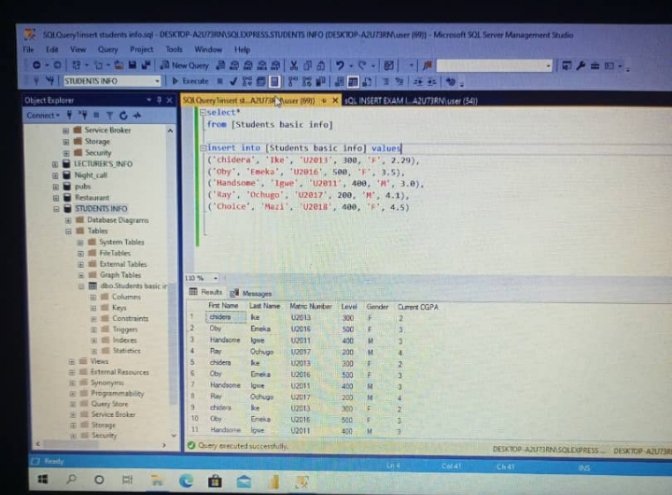672x495 pixels.
Task: Click the Redo arrow icon
Action: click(363, 66)
